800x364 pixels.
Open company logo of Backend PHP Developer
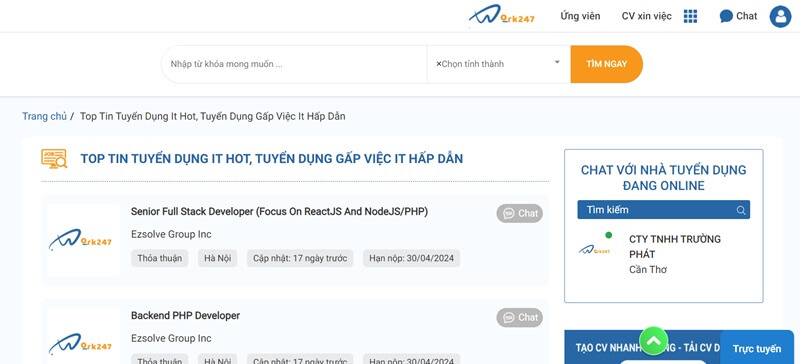point(84,337)
